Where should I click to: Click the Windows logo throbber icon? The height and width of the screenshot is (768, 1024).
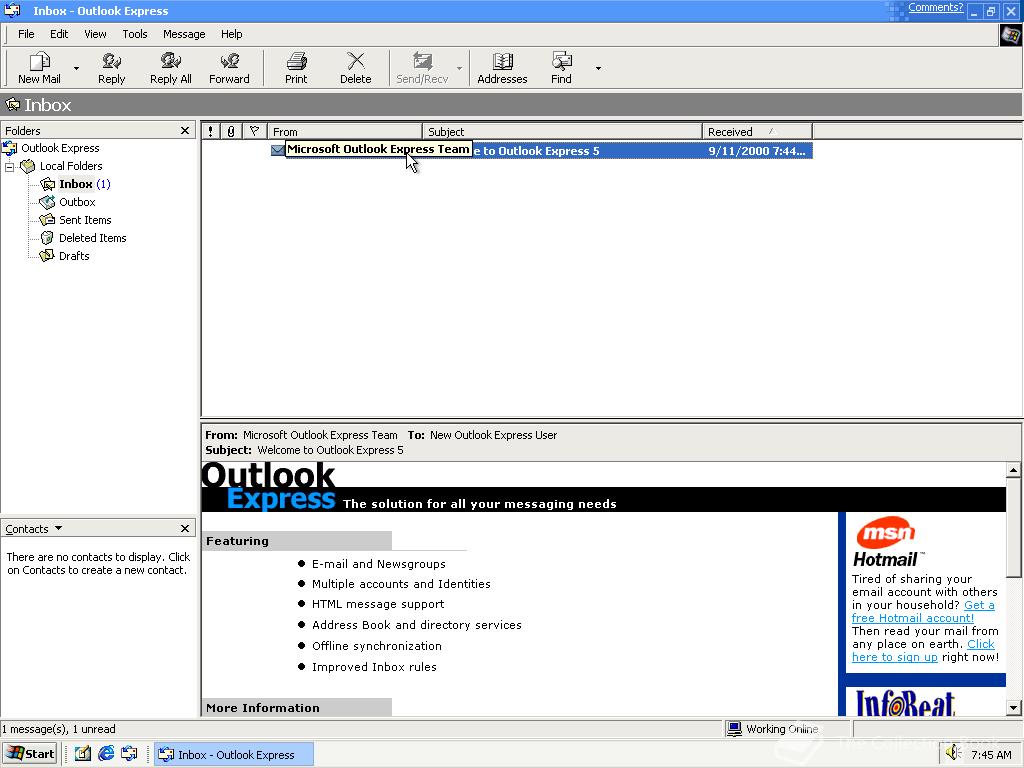(x=1011, y=34)
